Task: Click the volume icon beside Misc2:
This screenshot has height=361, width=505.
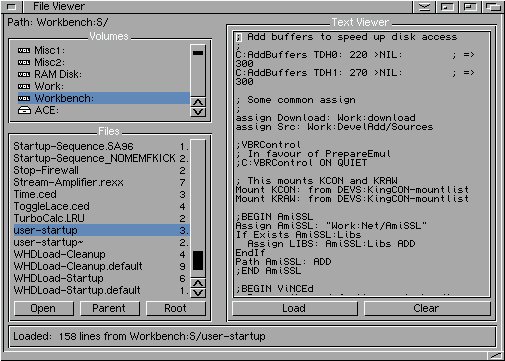Action: click(24, 63)
